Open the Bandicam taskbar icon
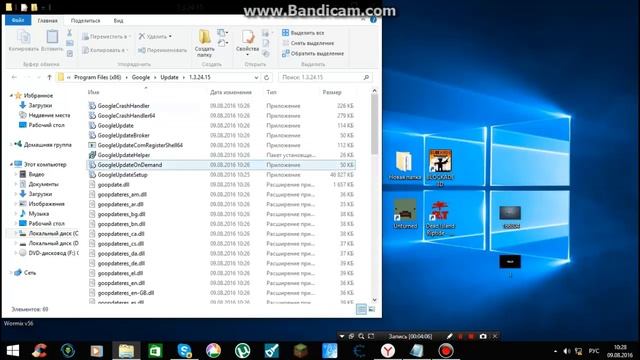Image resolution: width=640 pixels, height=360 pixels. [446, 351]
